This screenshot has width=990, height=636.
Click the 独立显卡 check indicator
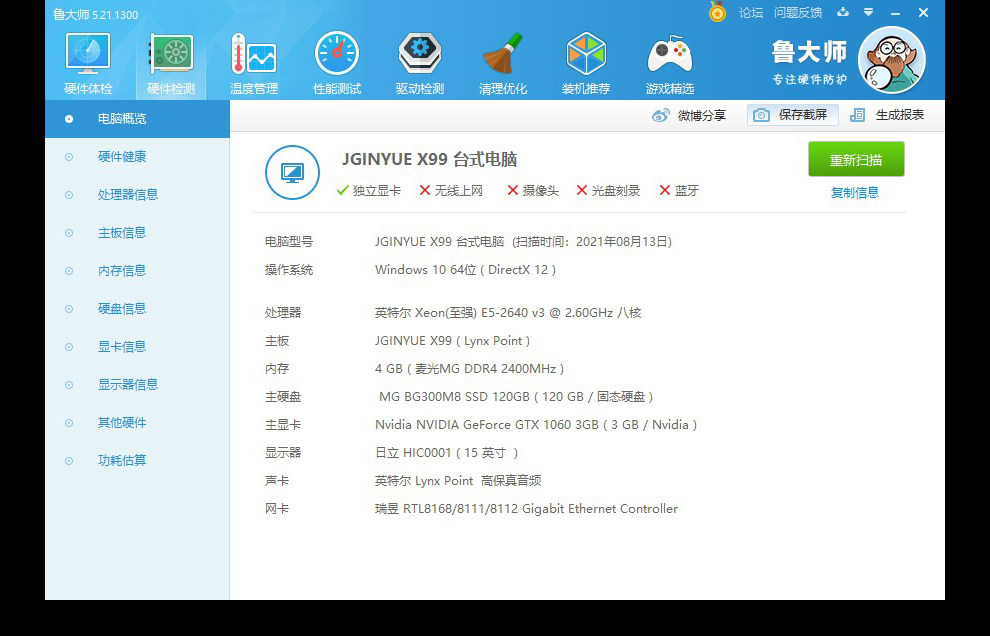pos(369,191)
